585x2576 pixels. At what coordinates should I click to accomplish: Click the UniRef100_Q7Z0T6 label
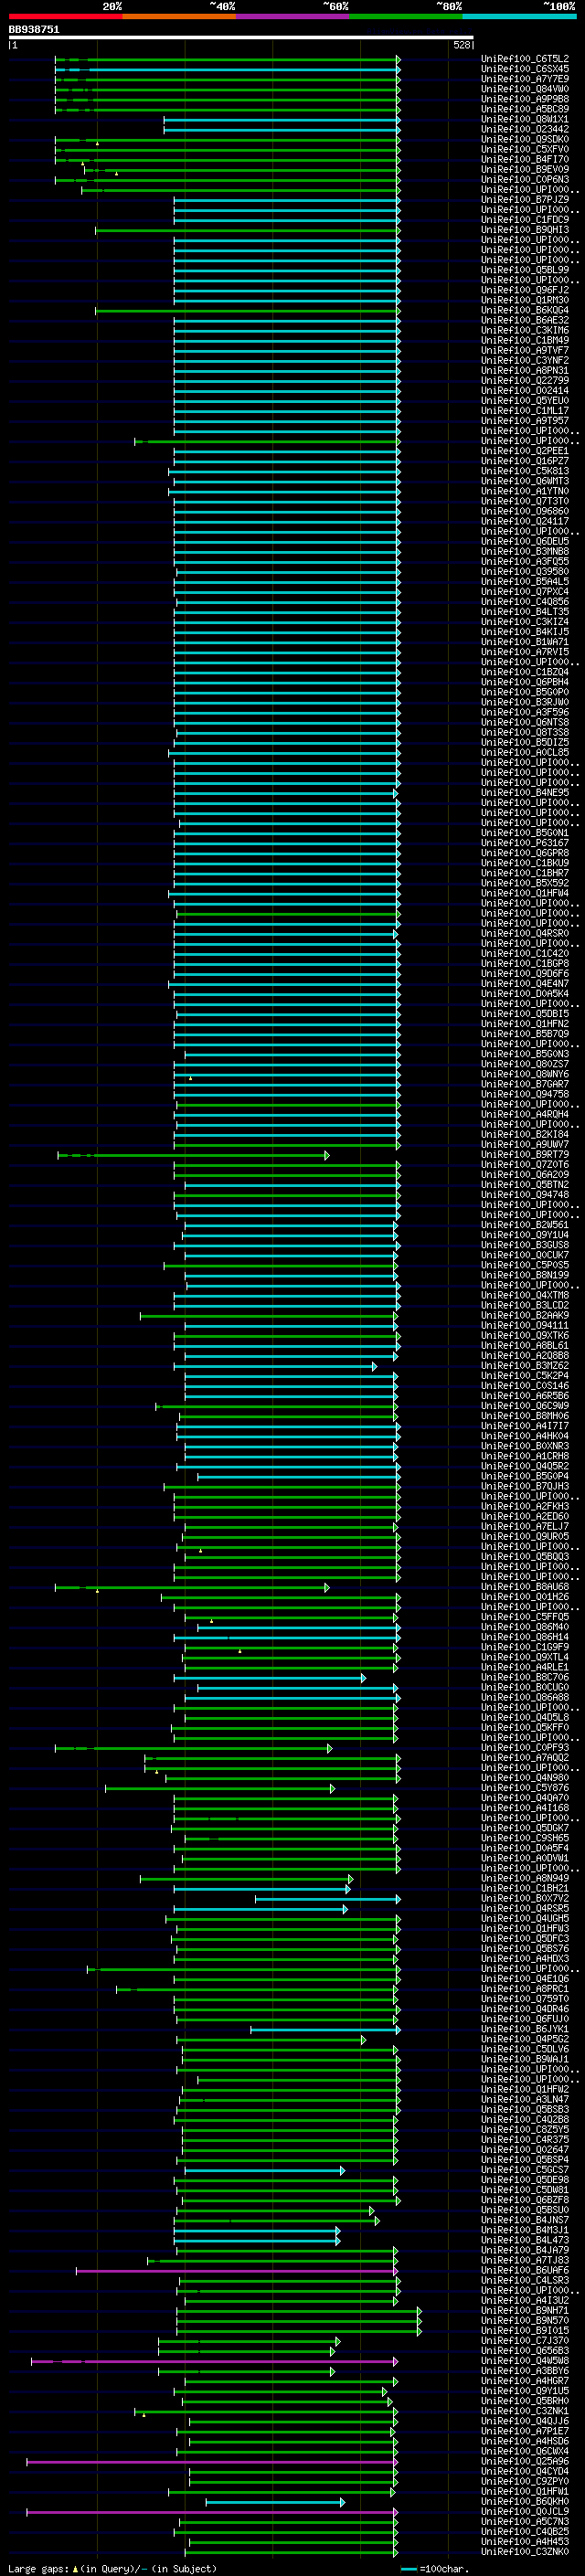click(525, 1165)
